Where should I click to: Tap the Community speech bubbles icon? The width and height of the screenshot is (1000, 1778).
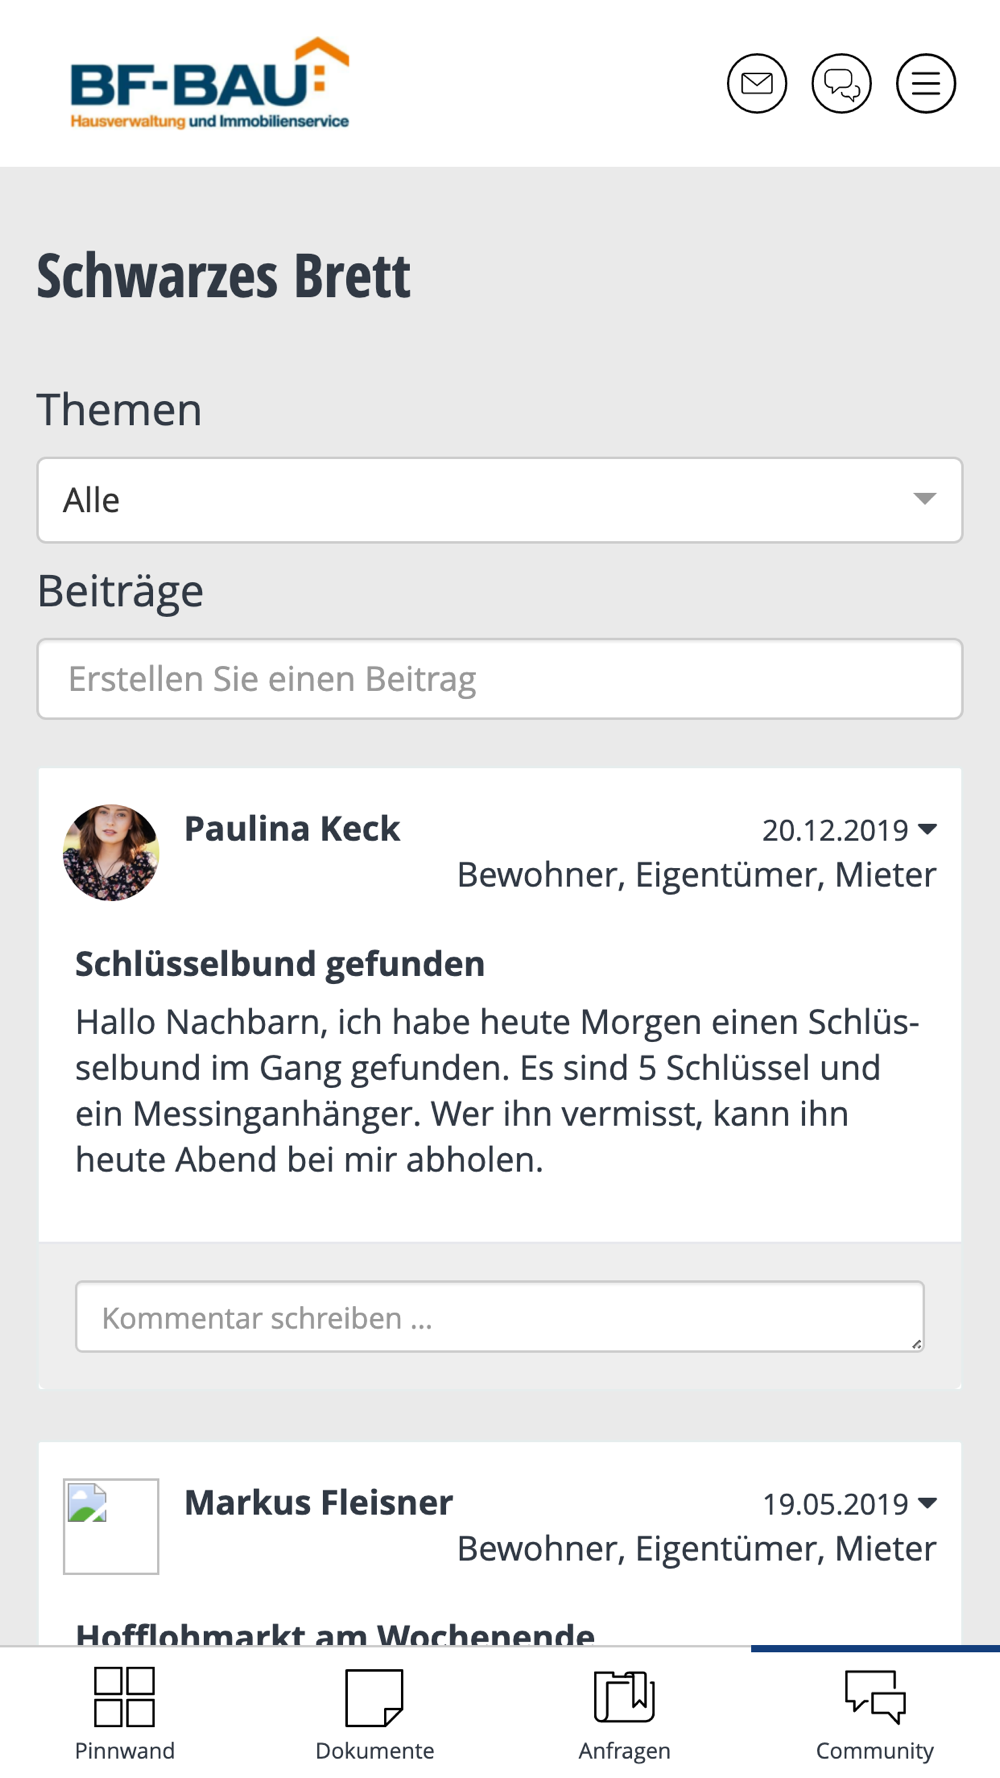(875, 1696)
